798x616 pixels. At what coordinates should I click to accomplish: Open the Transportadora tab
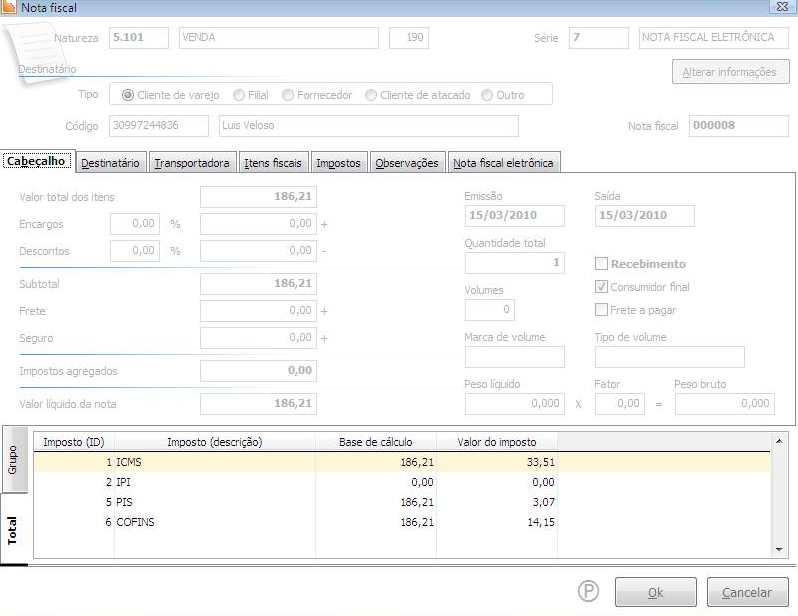(193, 163)
